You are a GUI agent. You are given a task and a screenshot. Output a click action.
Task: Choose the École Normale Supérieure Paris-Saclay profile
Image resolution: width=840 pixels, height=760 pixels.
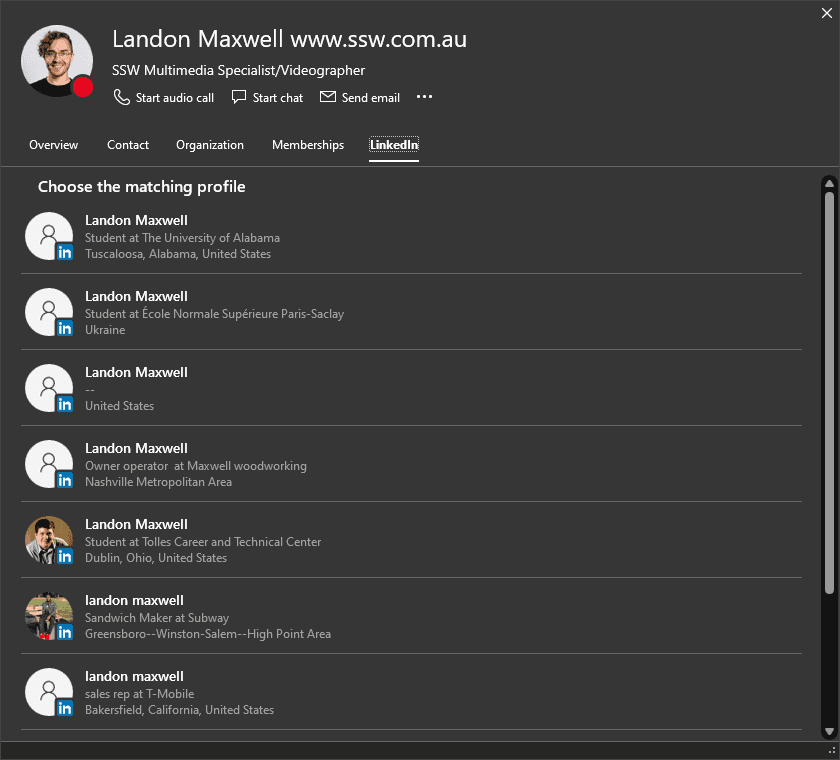point(214,313)
